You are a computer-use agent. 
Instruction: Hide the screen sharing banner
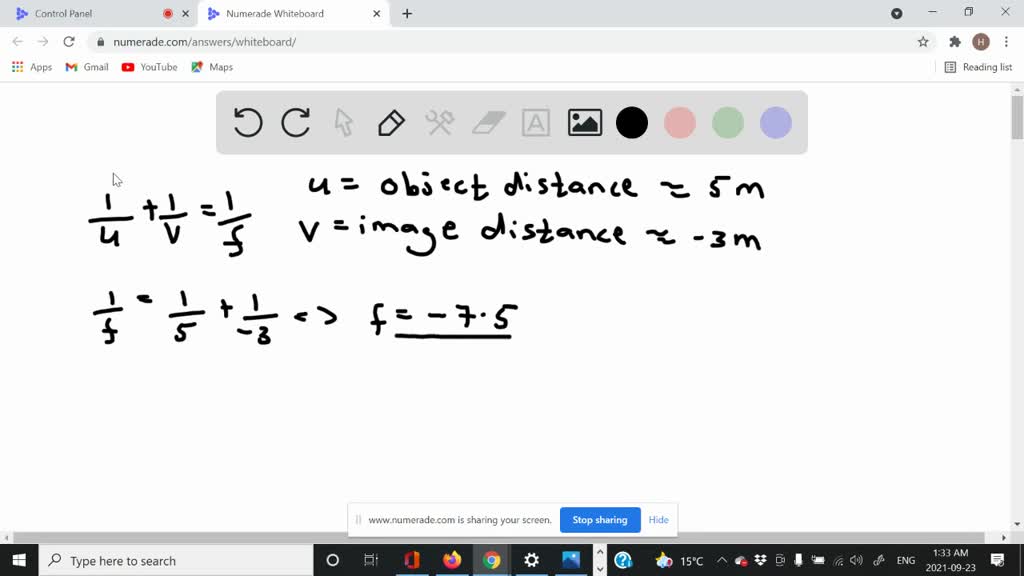[658, 520]
